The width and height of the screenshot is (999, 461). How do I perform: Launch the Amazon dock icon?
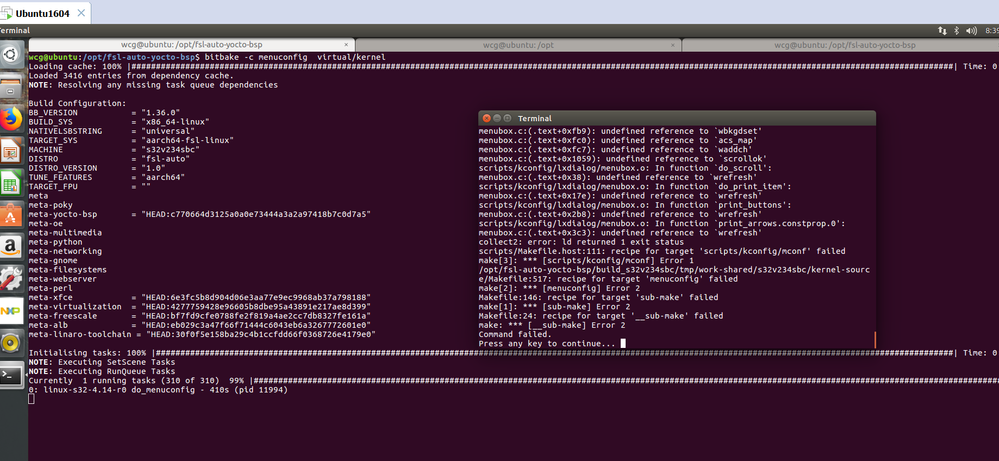pos(11,247)
